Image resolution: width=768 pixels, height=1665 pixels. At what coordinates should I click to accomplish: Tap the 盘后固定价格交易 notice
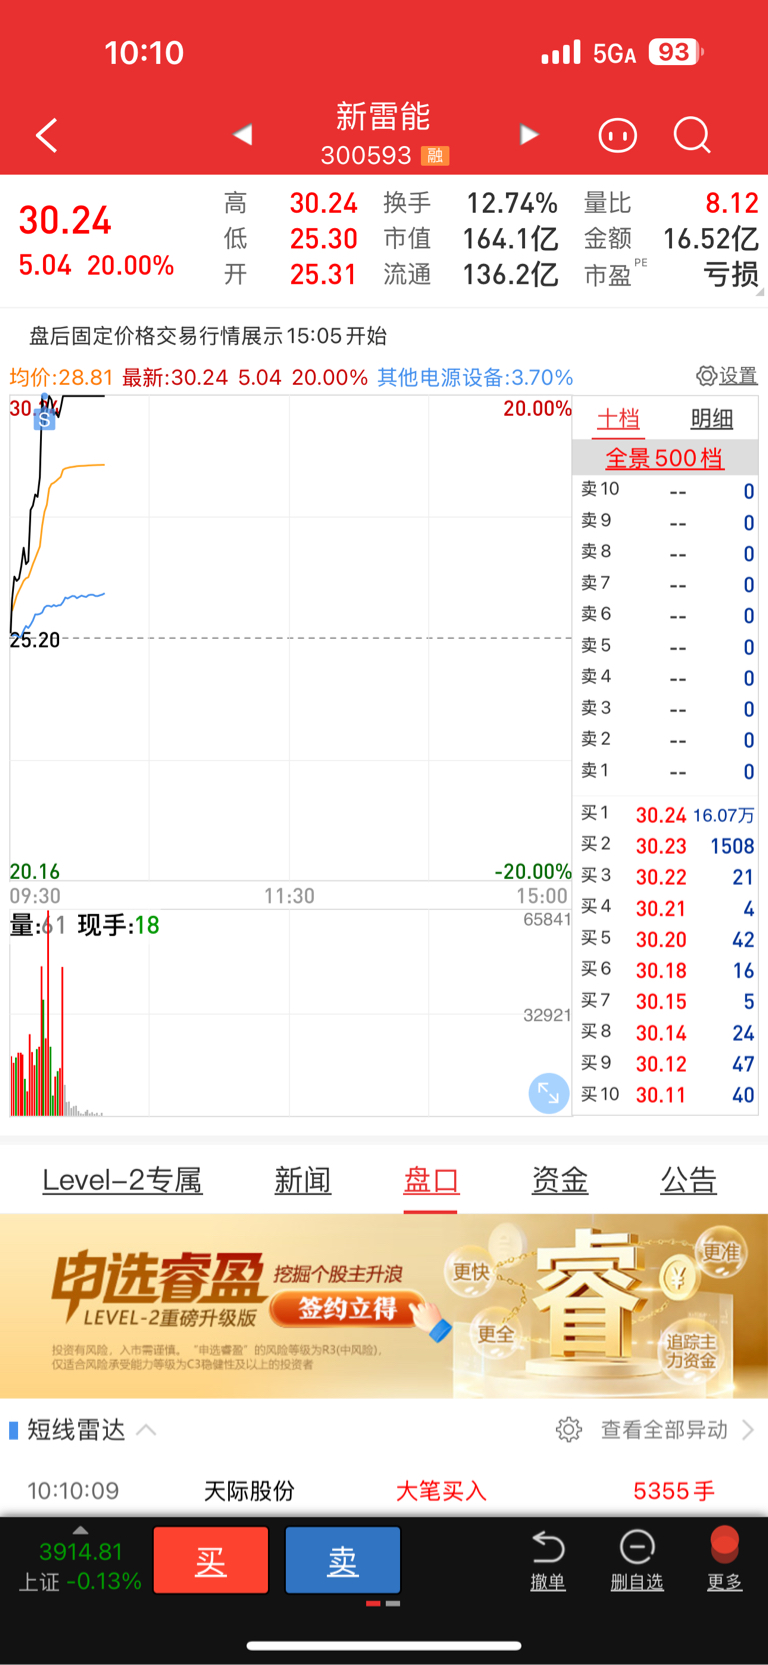click(207, 335)
